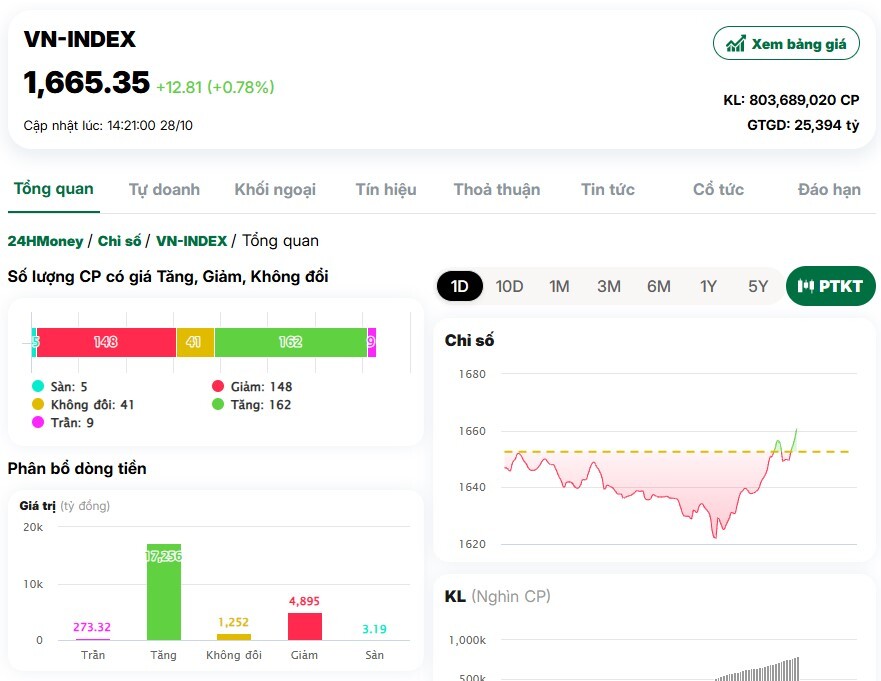Open the Tín hiệu tab
Viewport: 881px width, 681px height.
pos(386,189)
